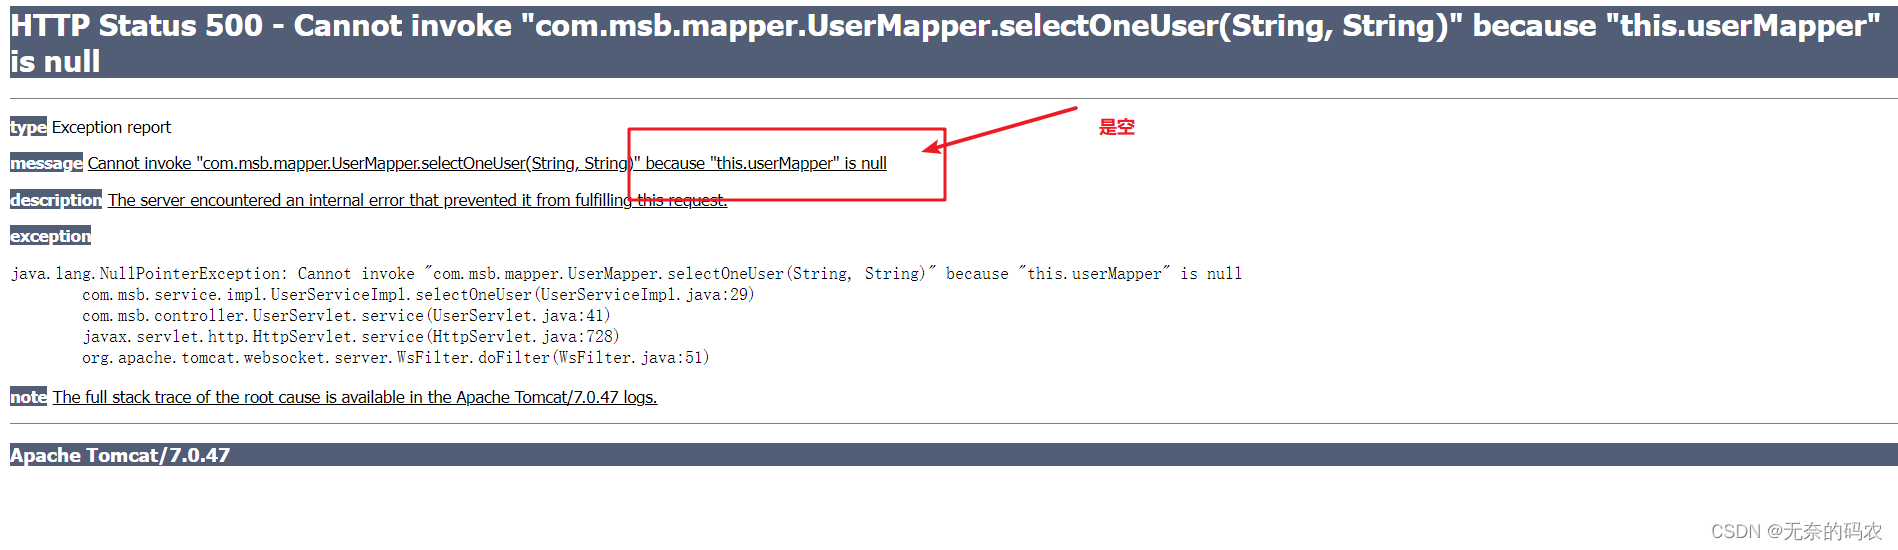1898x550 pixels.
Task: Click the 'Exception report' text
Action: 111,127
